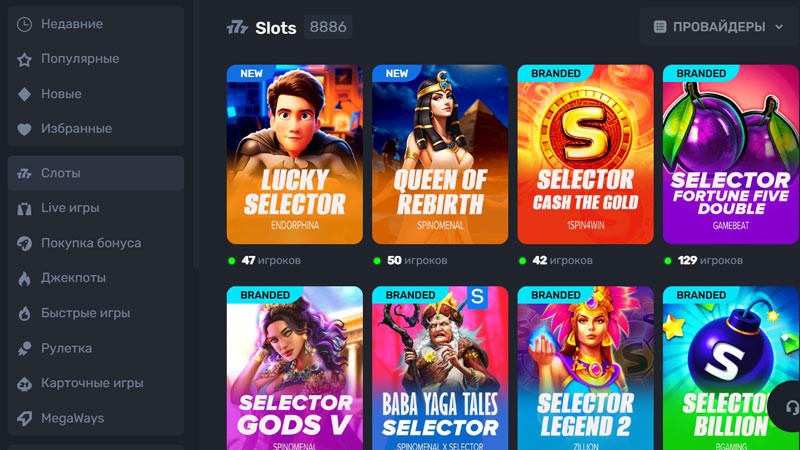Select Карточные игры category

[x=92, y=383]
